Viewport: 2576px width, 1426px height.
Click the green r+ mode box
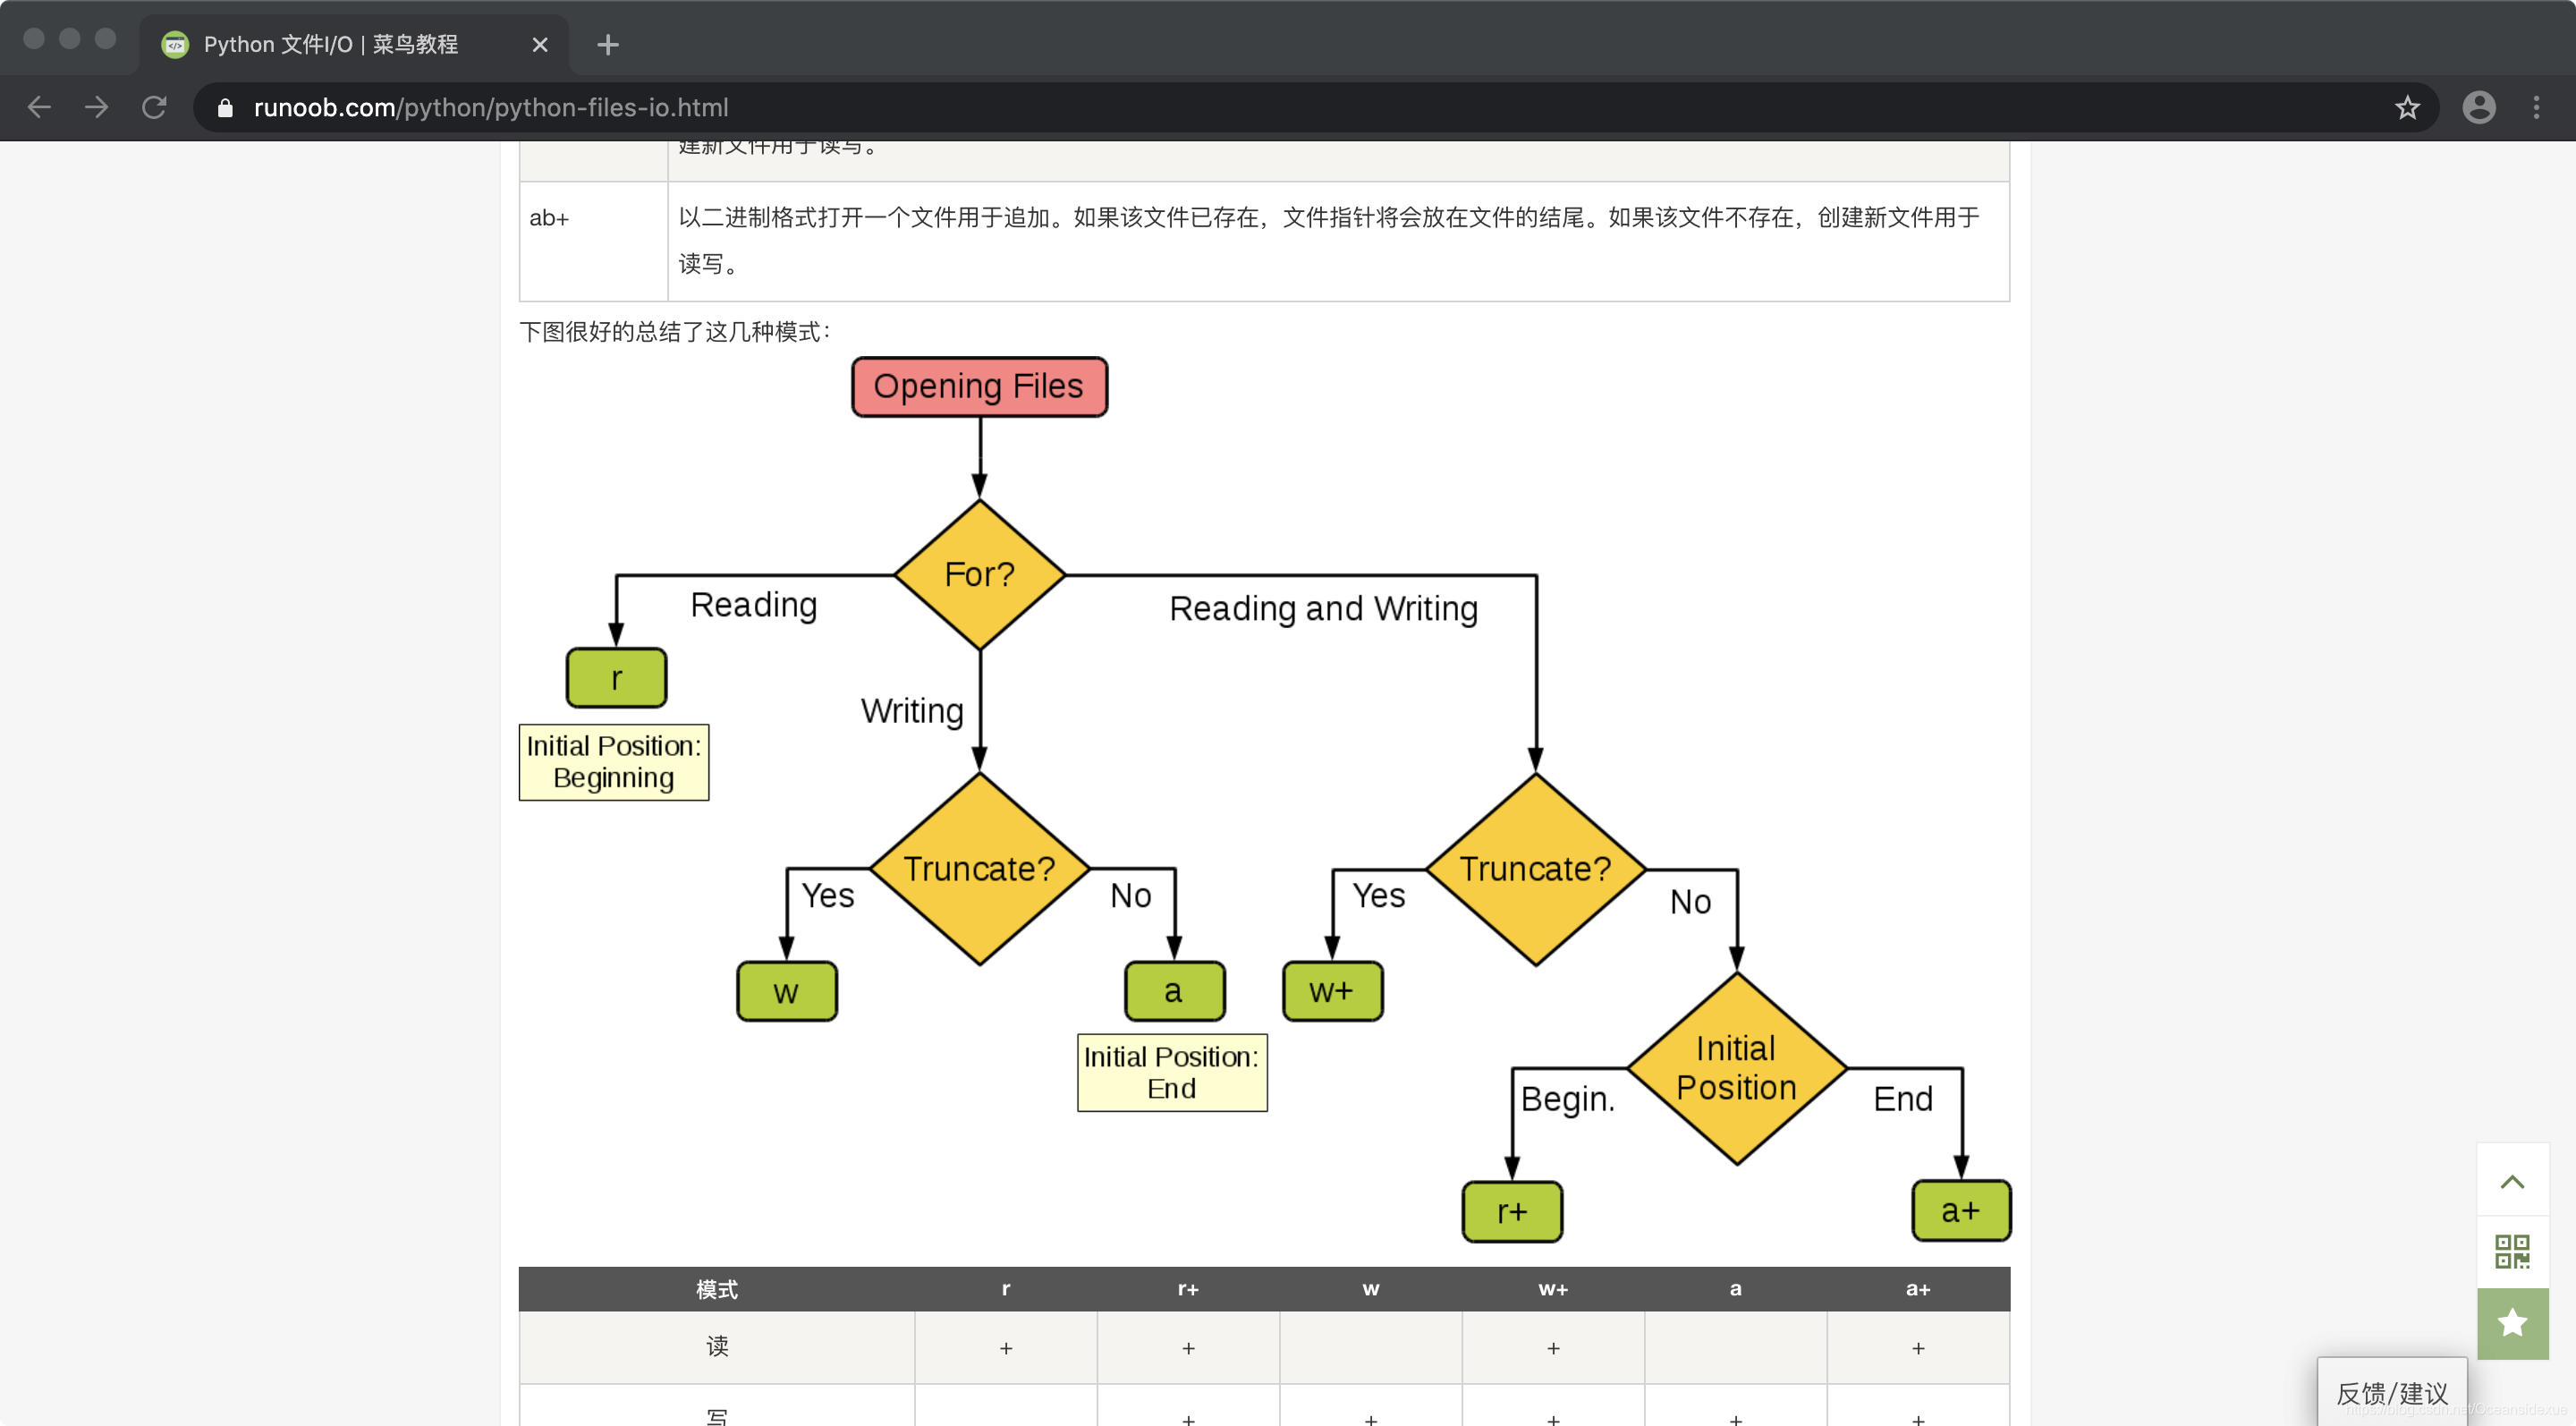coord(1512,1212)
